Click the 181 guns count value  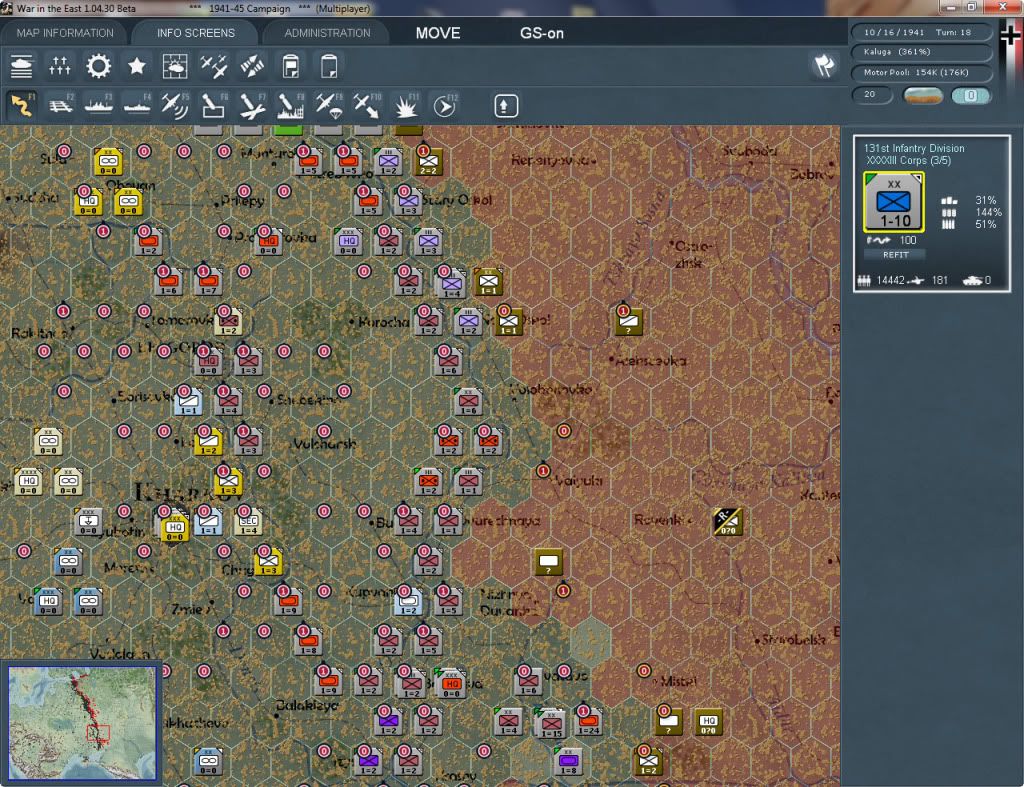[x=940, y=280]
